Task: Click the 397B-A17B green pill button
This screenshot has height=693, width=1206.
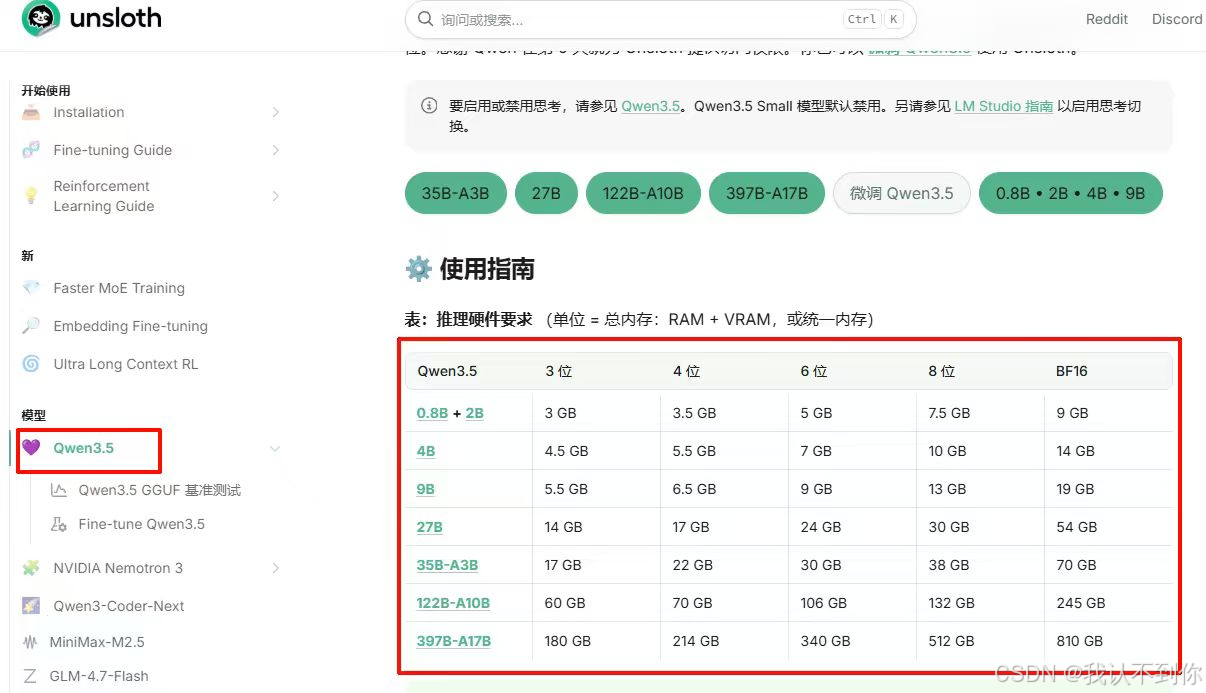Action: point(767,193)
